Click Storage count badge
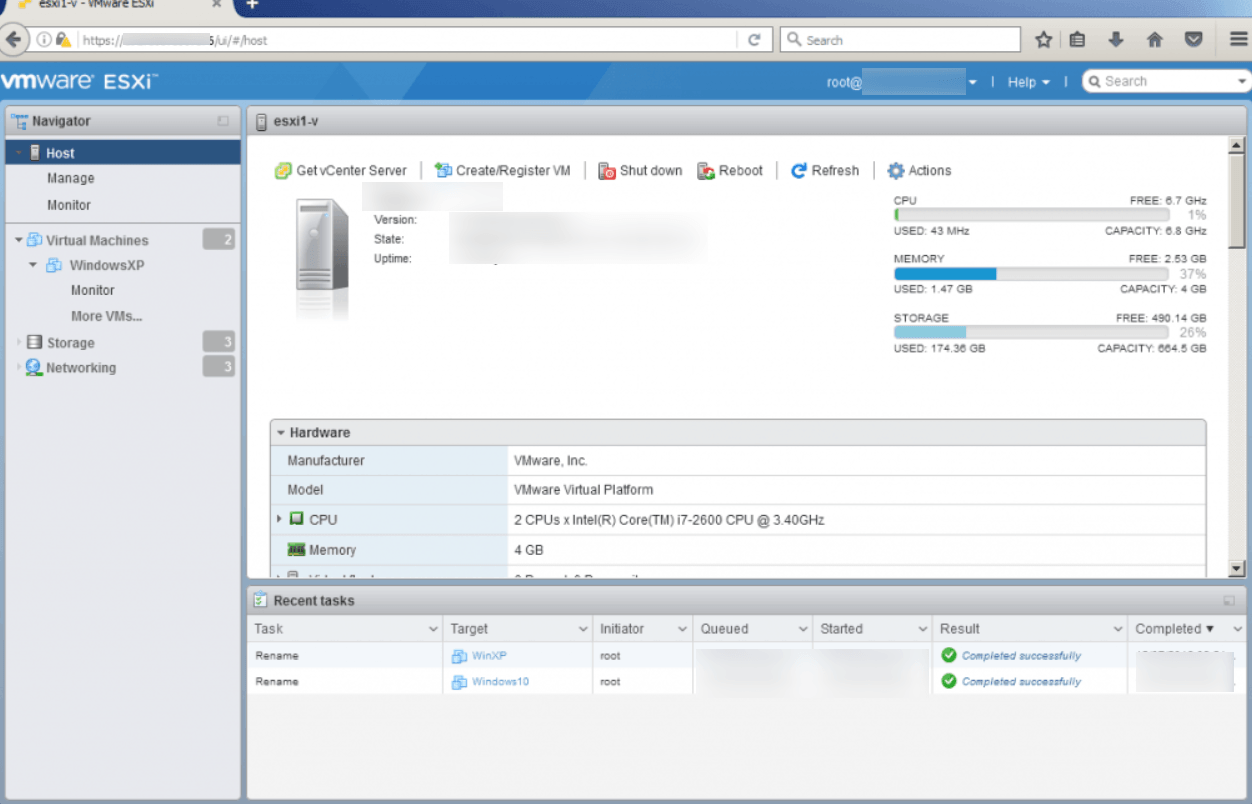This screenshot has width=1252, height=804. pos(219,342)
